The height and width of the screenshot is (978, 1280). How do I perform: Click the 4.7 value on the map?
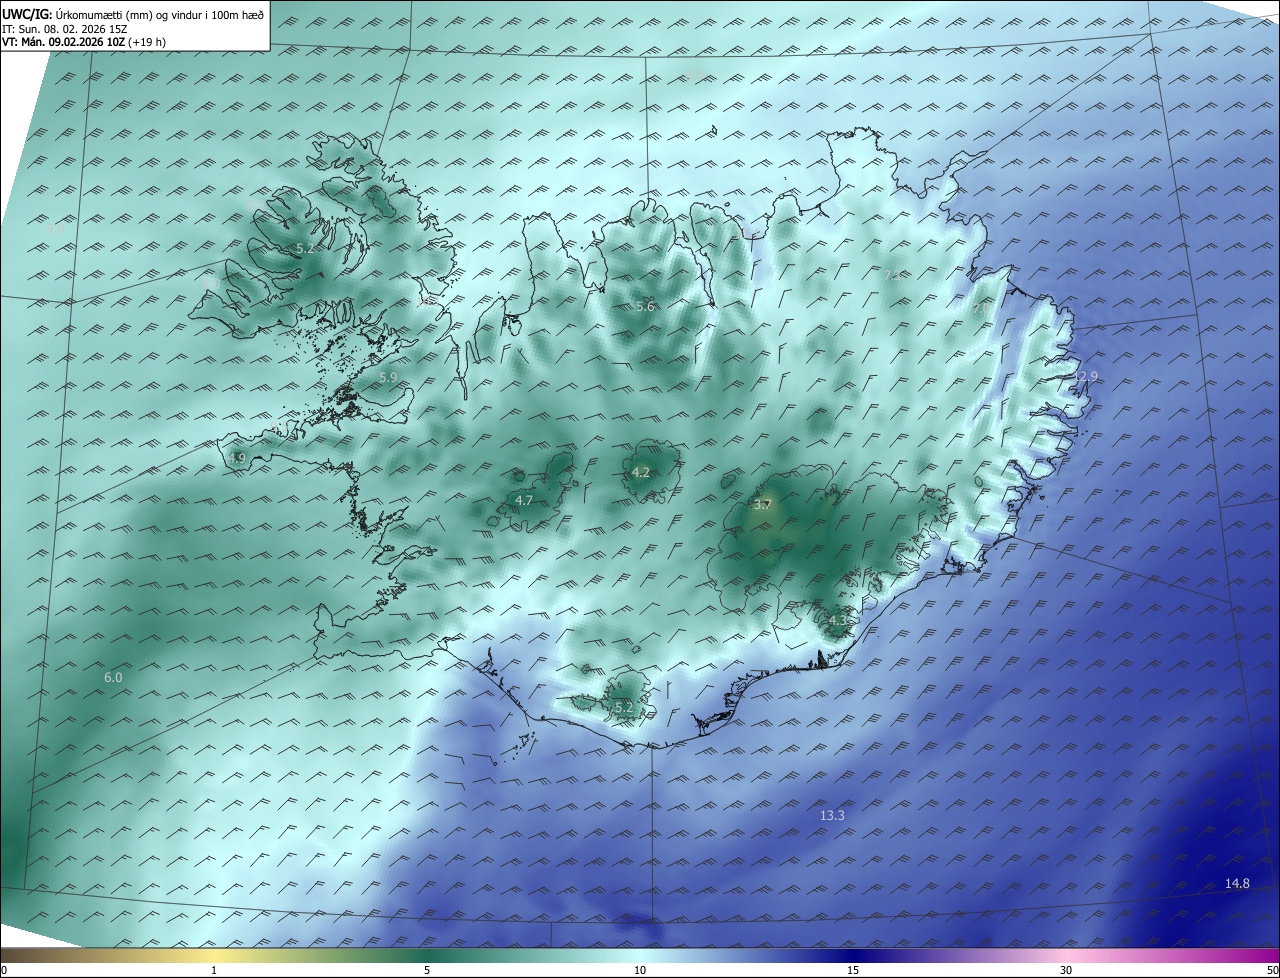(x=524, y=500)
